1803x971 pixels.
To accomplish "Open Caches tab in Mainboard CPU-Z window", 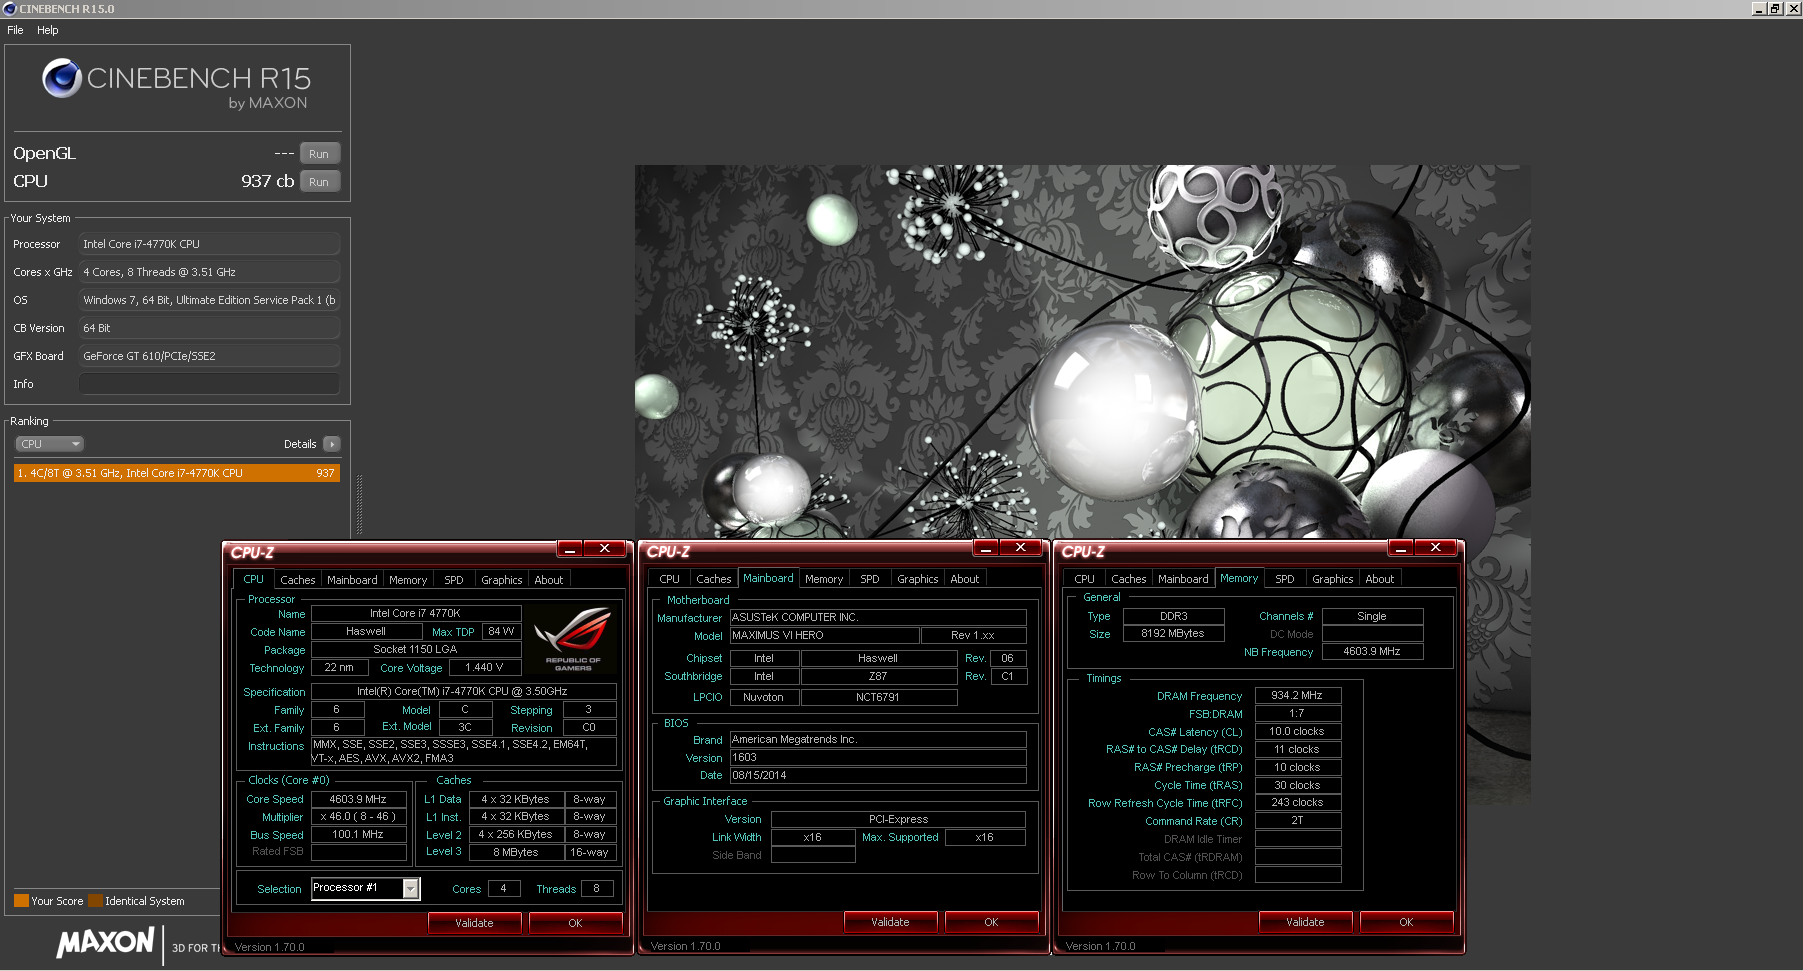I will 713,579.
